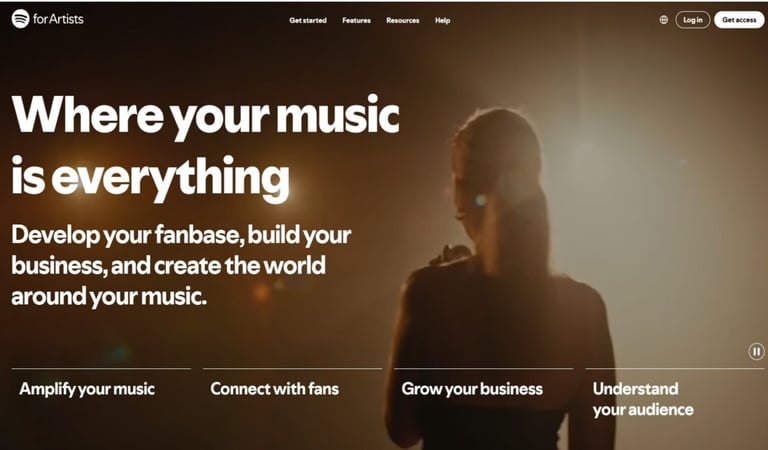The height and width of the screenshot is (450, 768).
Task: Select the Amplify your music tab
Action: [87, 389]
